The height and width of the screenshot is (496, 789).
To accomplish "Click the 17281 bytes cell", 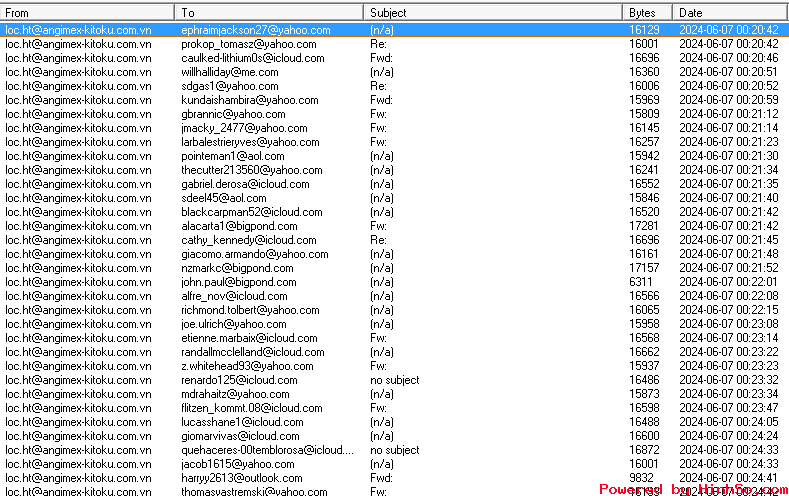I will [644, 226].
